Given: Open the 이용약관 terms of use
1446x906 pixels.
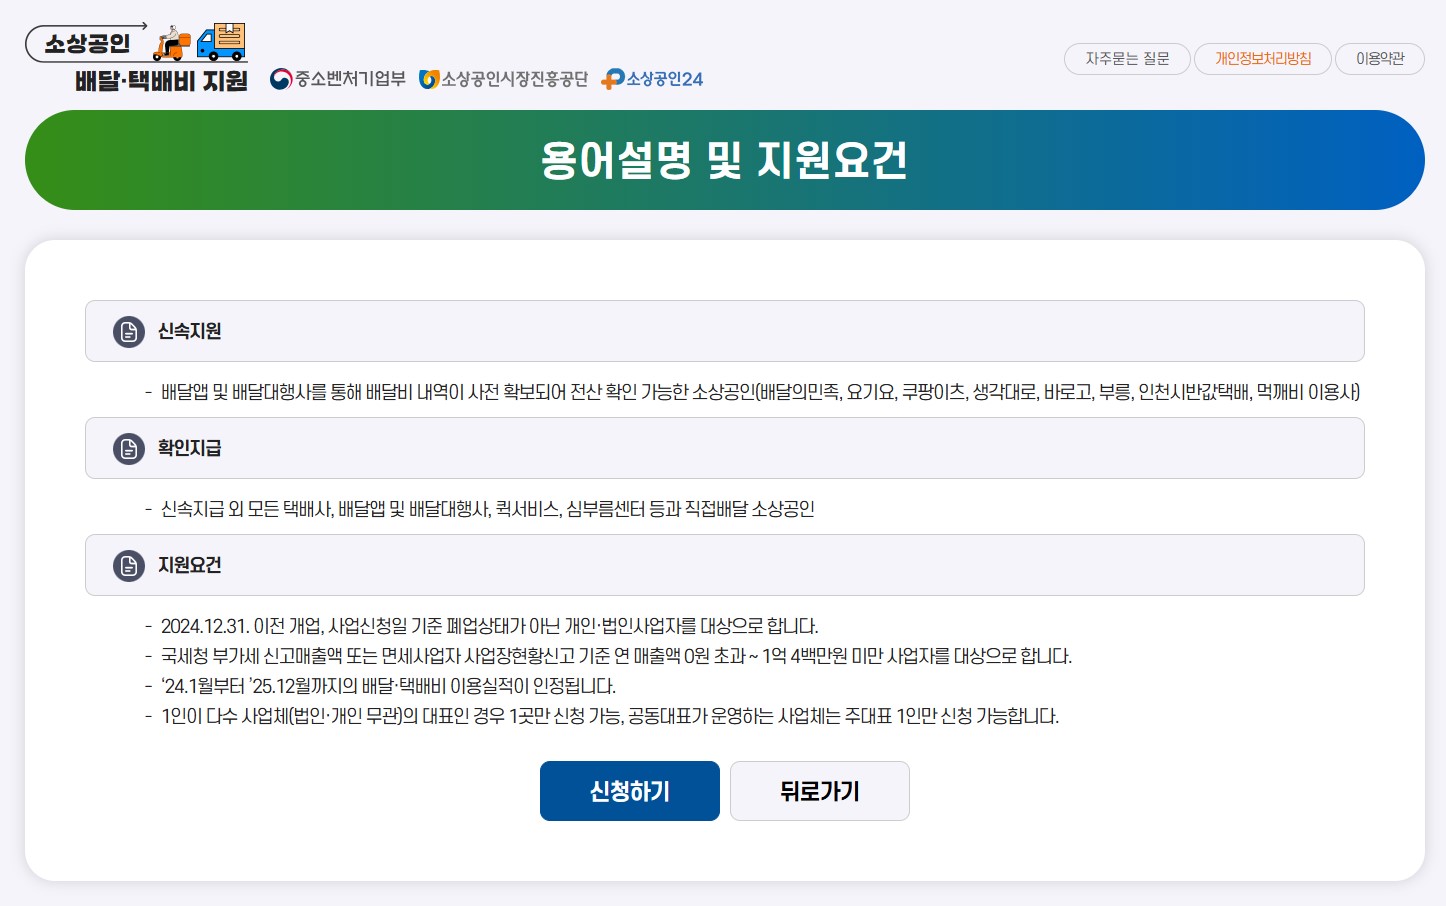Looking at the screenshot, I should (x=1379, y=58).
